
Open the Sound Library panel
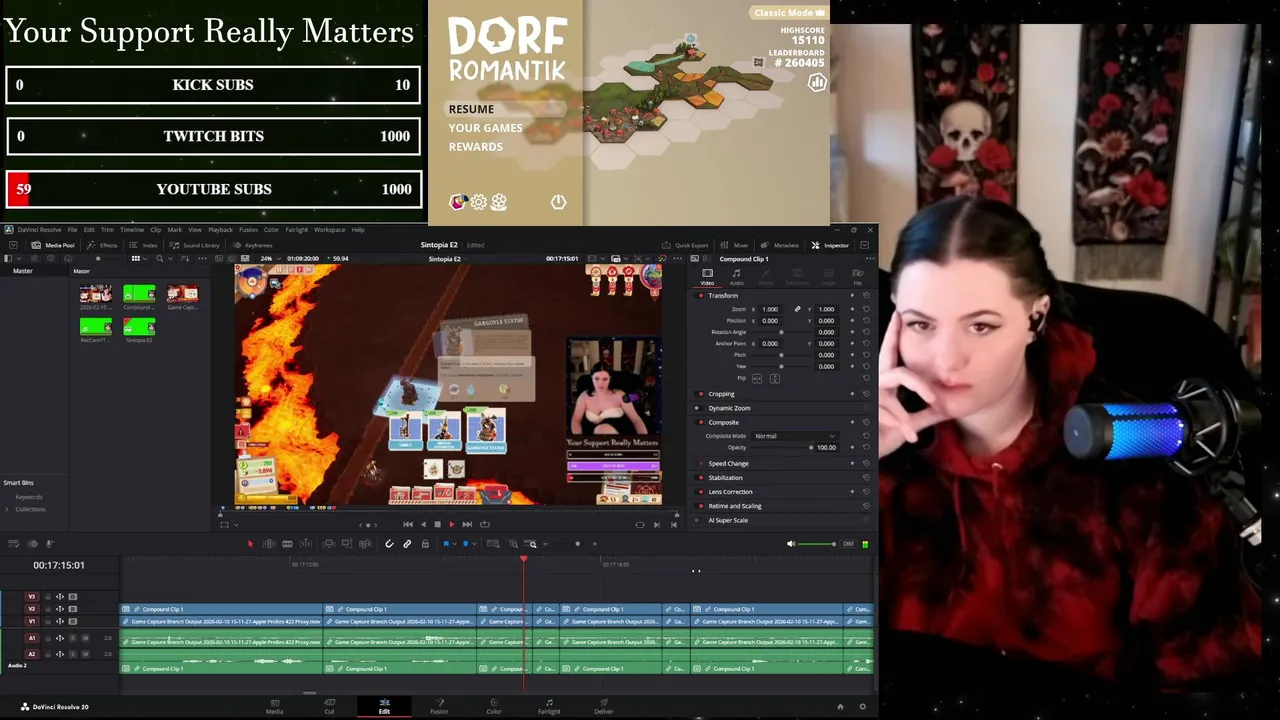(x=194, y=245)
